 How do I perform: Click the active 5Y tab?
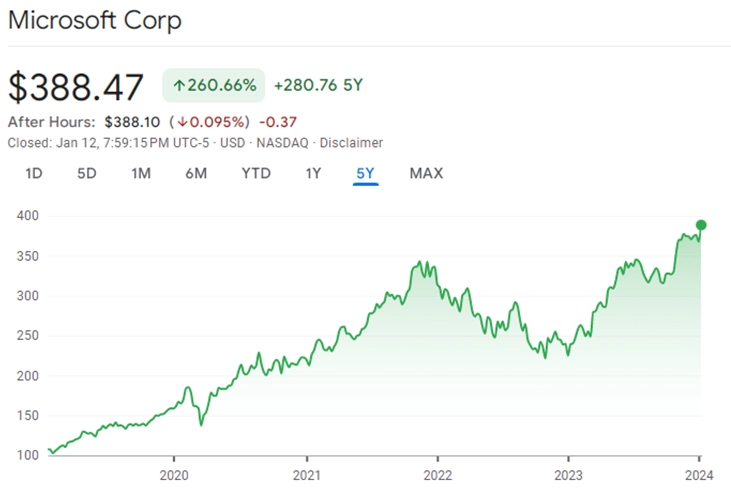[x=366, y=173]
